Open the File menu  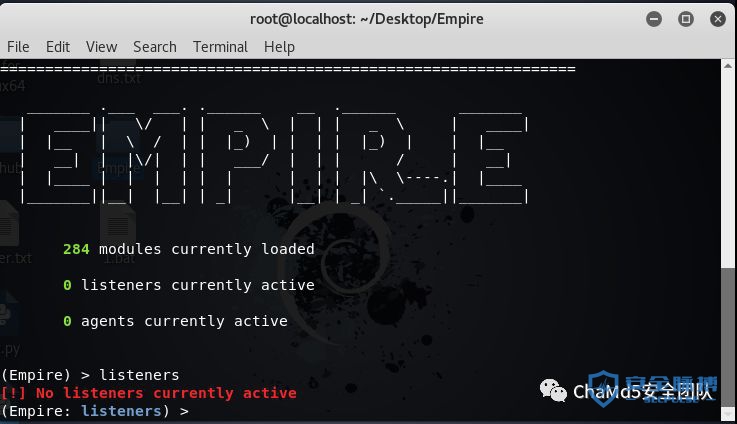18,47
